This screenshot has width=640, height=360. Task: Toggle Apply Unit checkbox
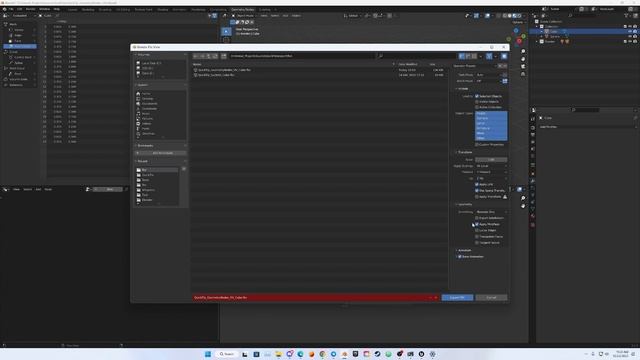point(477,184)
